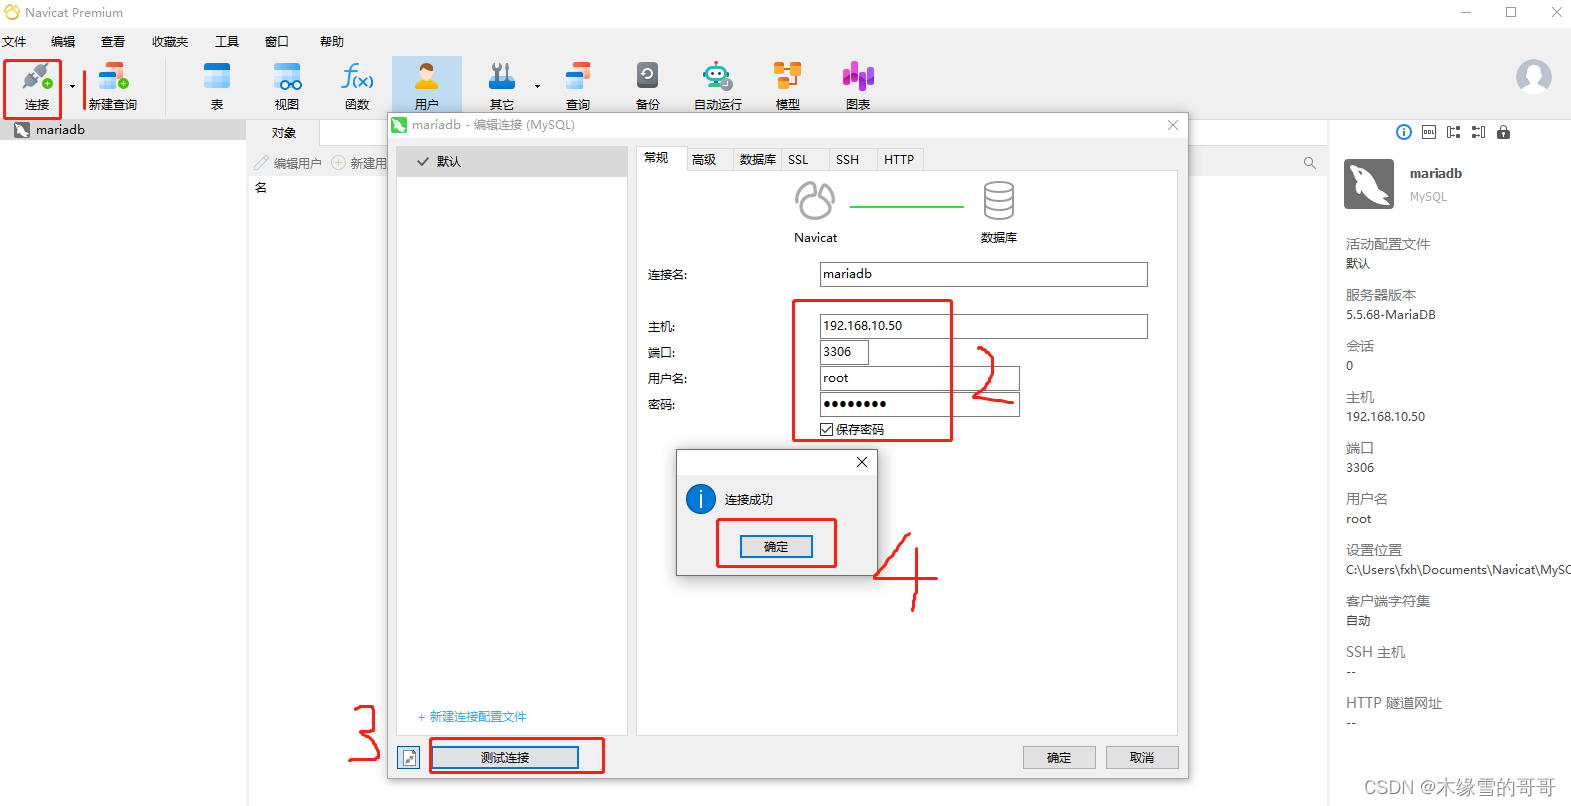Screen dimensions: 1571x806
Task: Open the Connection dropdown arrow
Action: 72,87
